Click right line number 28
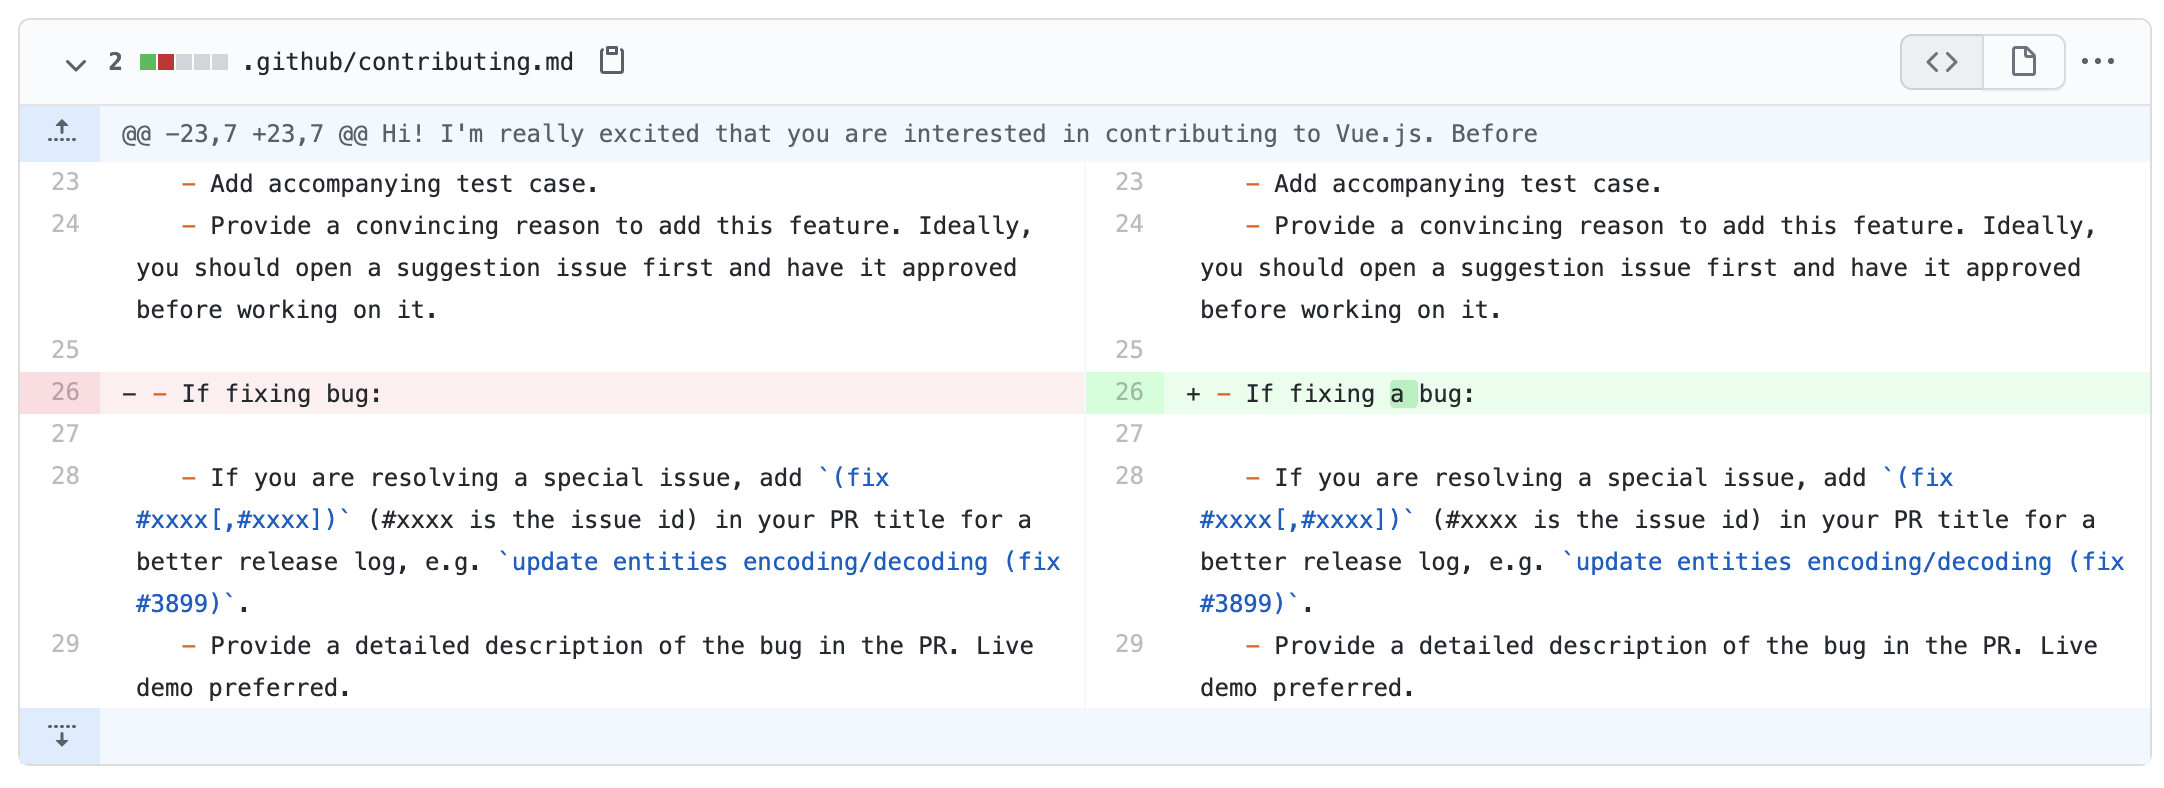The width and height of the screenshot is (2164, 788). 1129,476
